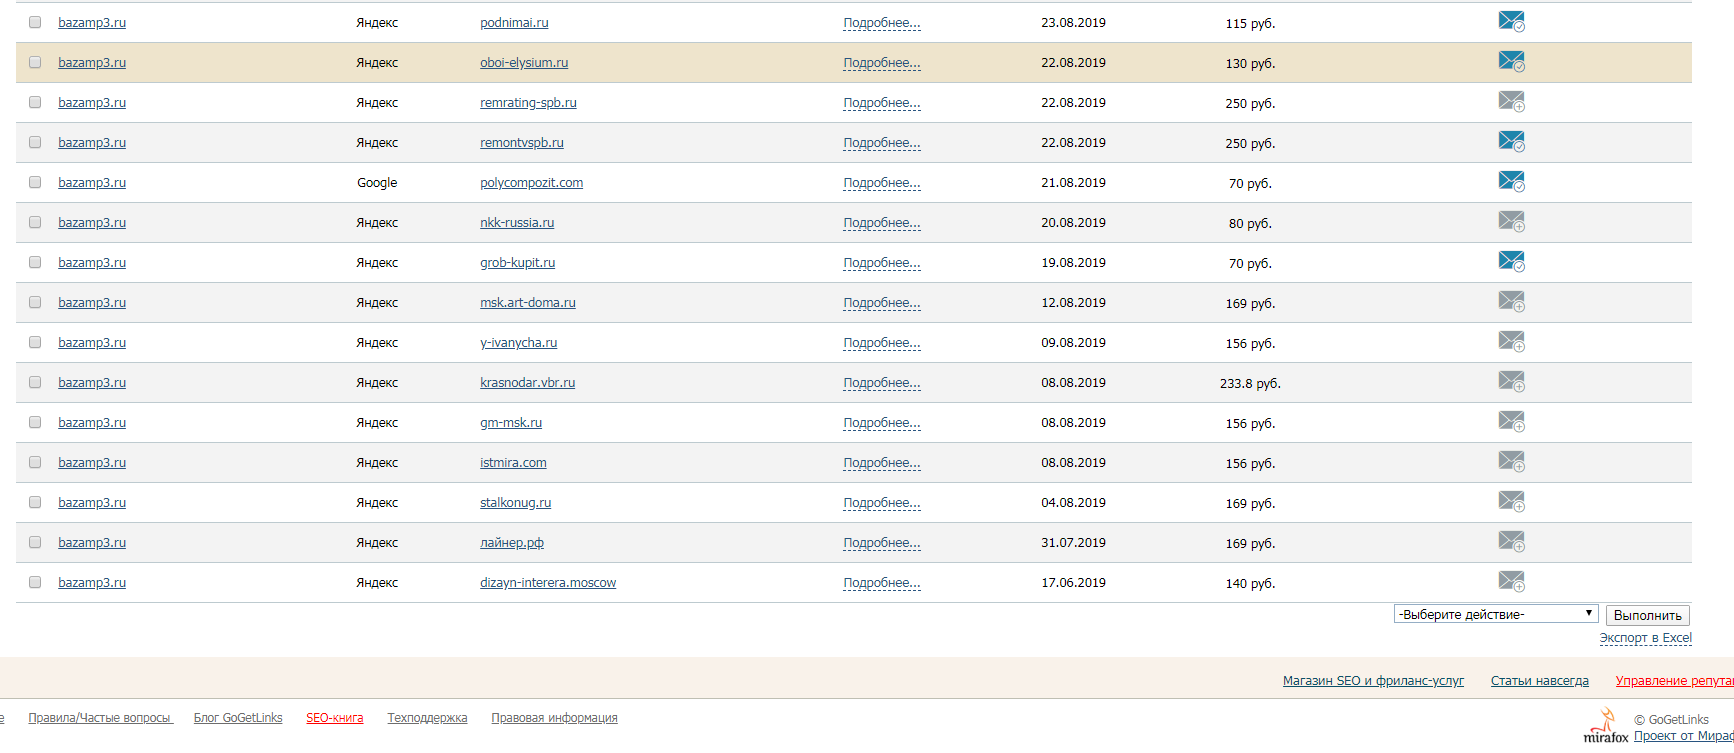Screen dimensions: 1734x753
Task: Open message icon for лайнер.рф row
Action: (1511, 541)
